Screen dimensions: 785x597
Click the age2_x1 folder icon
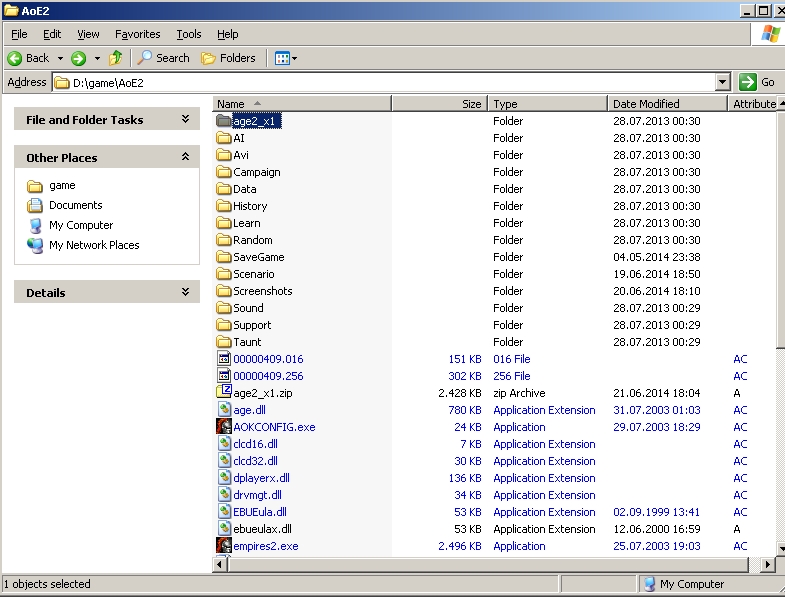pos(223,121)
